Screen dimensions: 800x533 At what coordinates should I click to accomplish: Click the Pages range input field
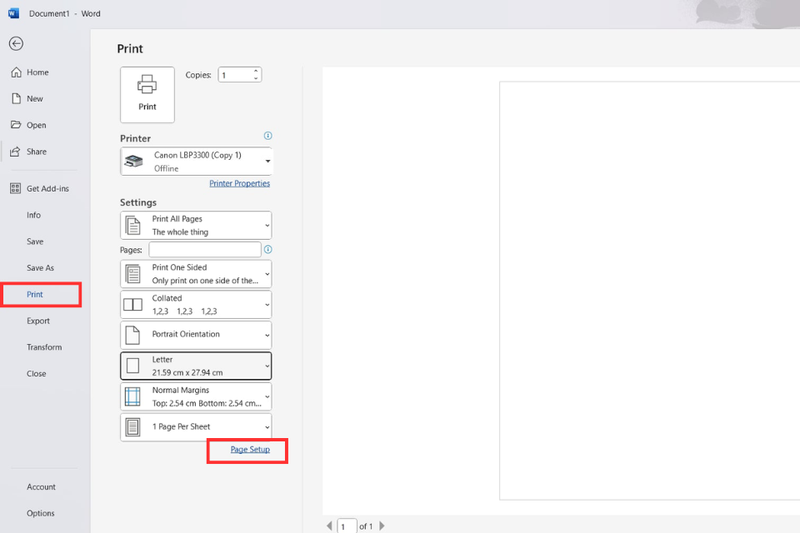pos(205,249)
